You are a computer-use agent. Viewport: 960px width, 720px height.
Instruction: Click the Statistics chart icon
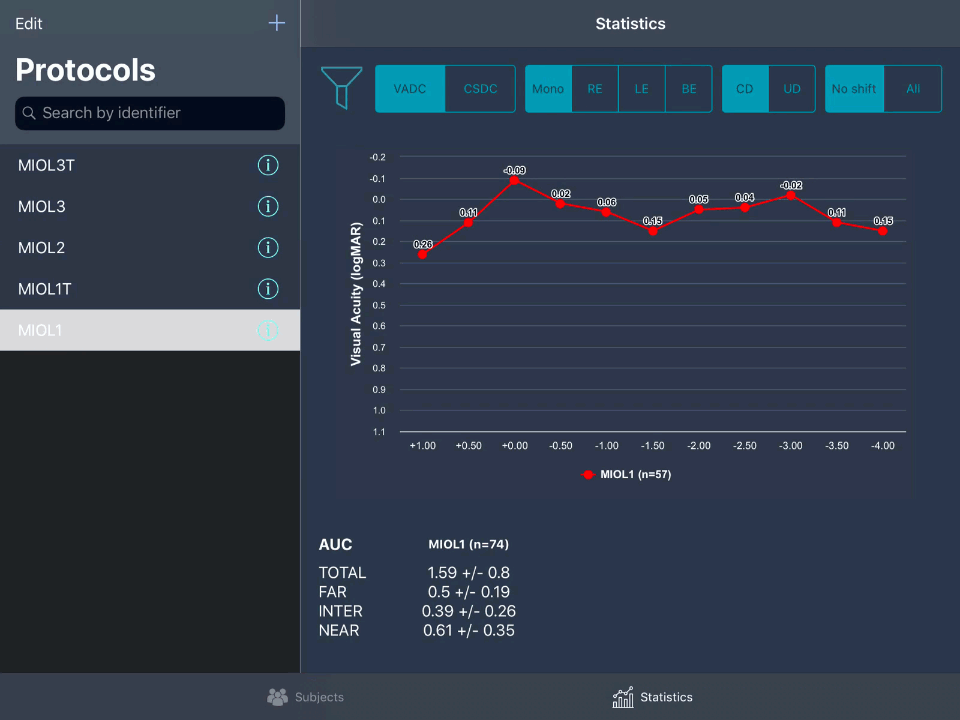(623, 697)
